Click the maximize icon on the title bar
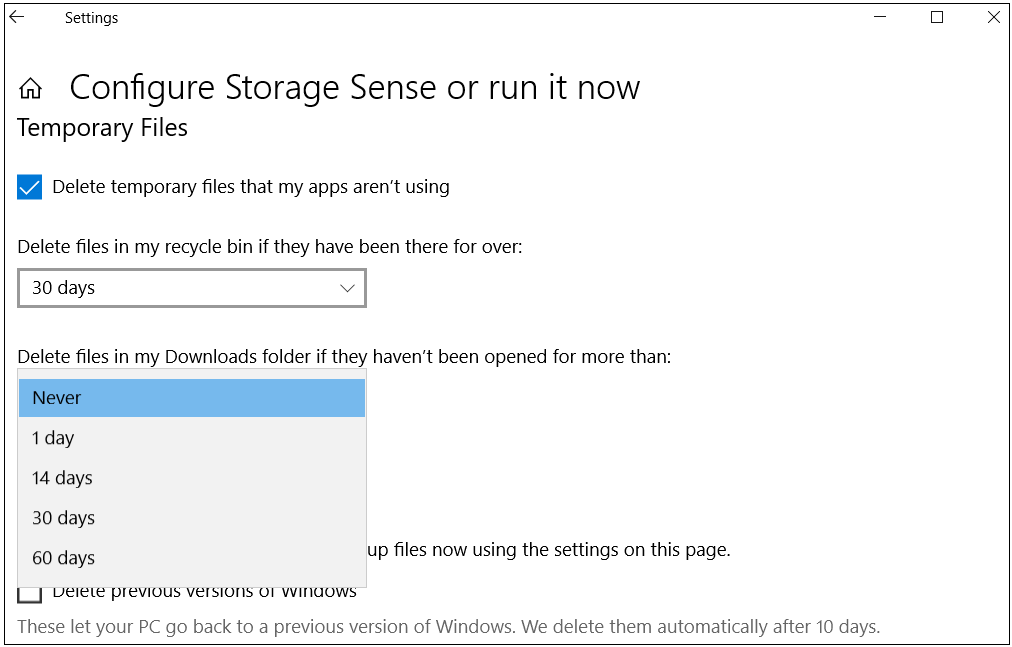 (x=937, y=17)
